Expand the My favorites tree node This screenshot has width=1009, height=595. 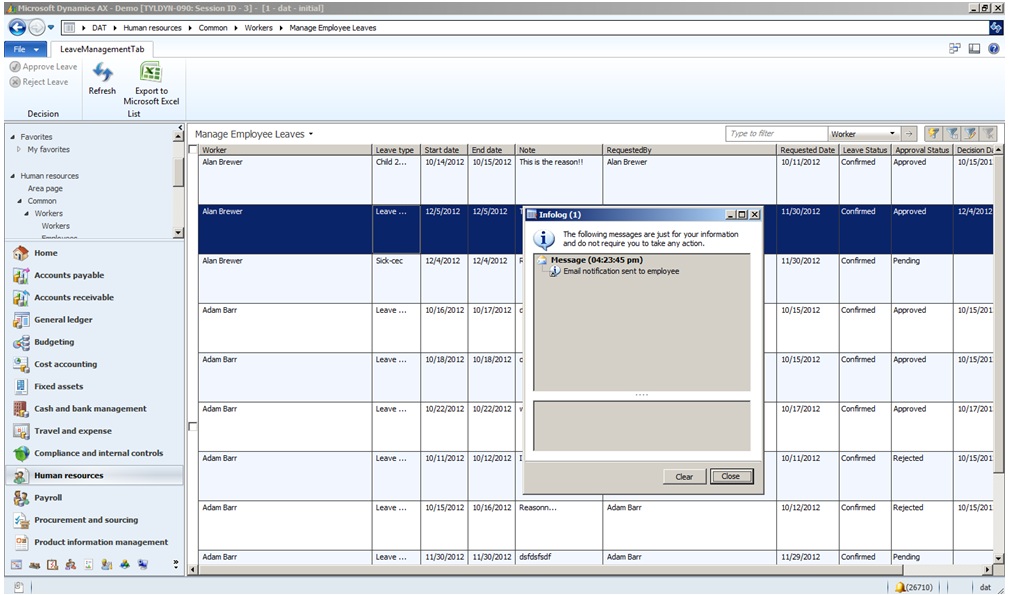click(x=19, y=149)
